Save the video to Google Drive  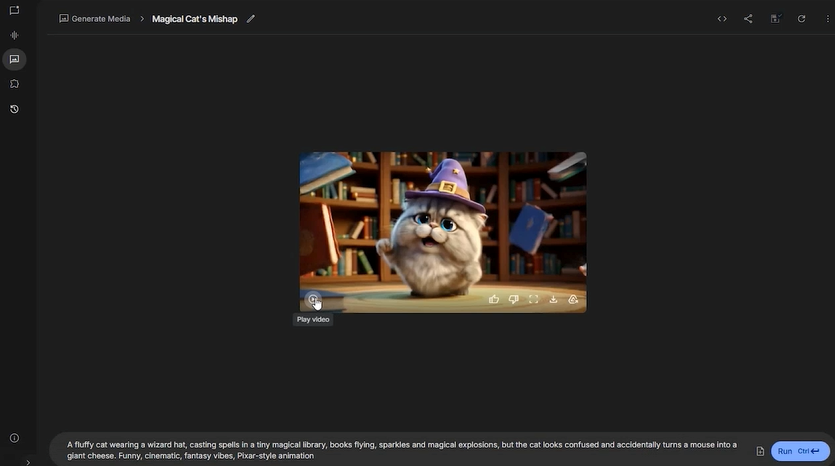pyautogui.click(x=573, y=299)
